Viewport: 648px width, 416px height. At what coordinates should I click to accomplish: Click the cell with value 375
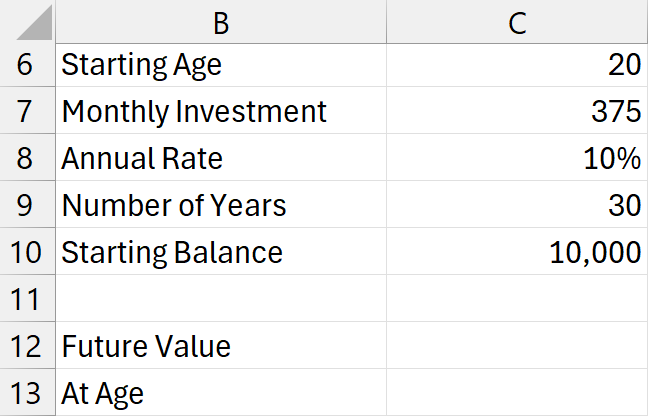[x=517, y=111]
